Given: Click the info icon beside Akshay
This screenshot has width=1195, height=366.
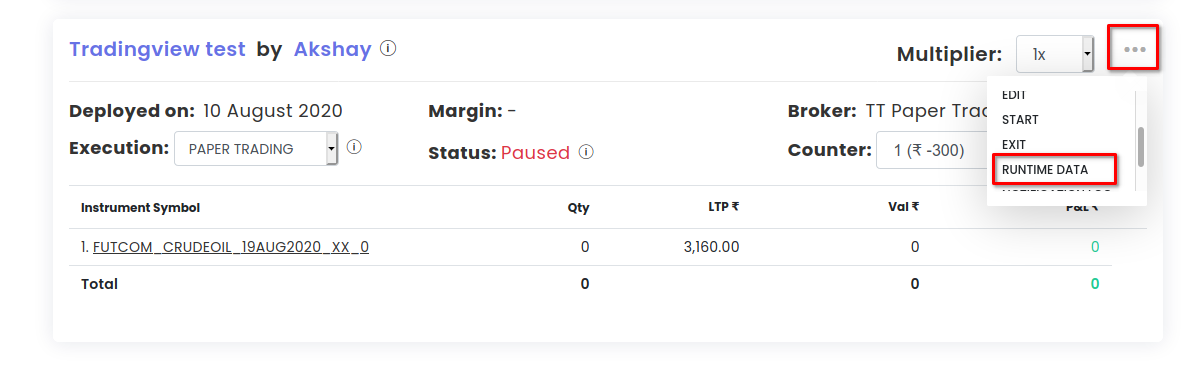Looking at the screenshot, I should pyautogui.click(x=388, y=49).
